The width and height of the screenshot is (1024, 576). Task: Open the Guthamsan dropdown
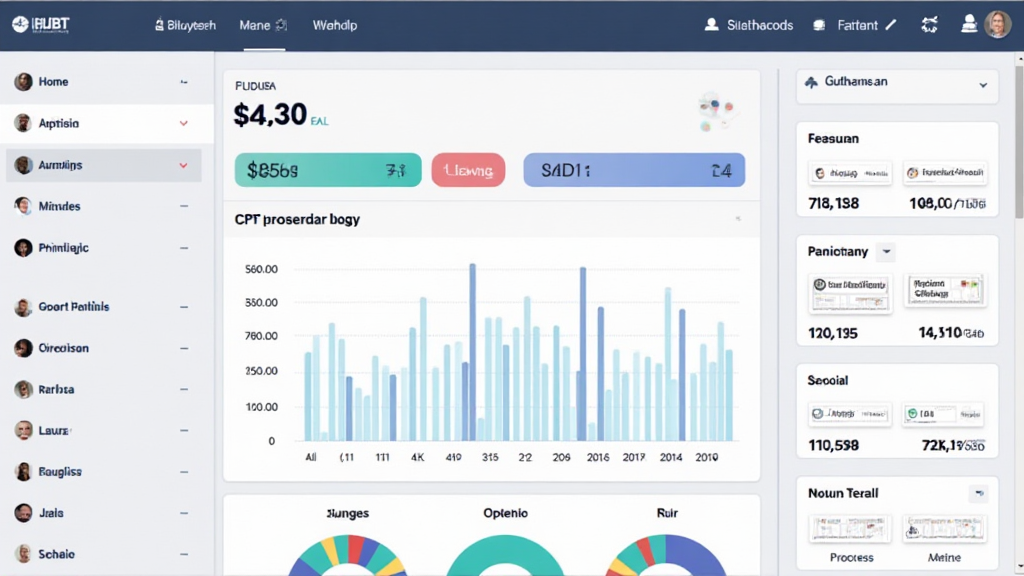tap(983, 85)
